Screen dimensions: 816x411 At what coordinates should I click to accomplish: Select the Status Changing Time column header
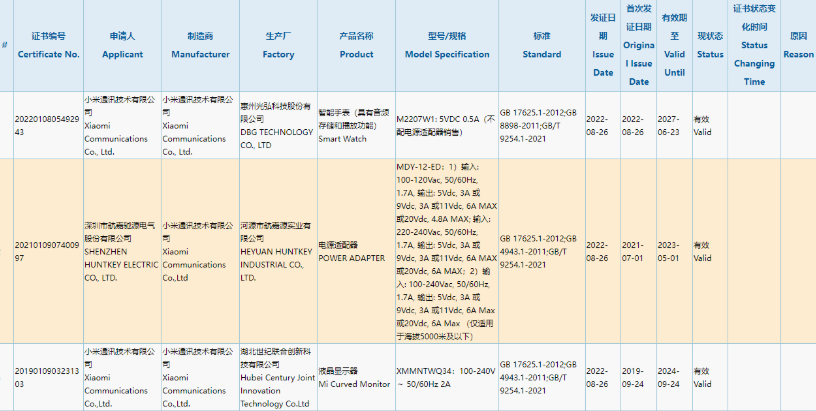[x=754, y=45]
